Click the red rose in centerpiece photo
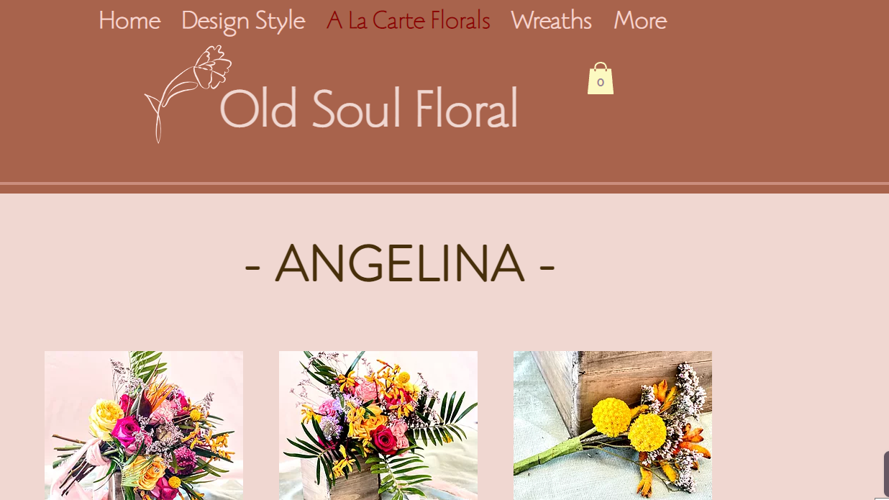Screen dimensions: 889x500 (384, 440)
